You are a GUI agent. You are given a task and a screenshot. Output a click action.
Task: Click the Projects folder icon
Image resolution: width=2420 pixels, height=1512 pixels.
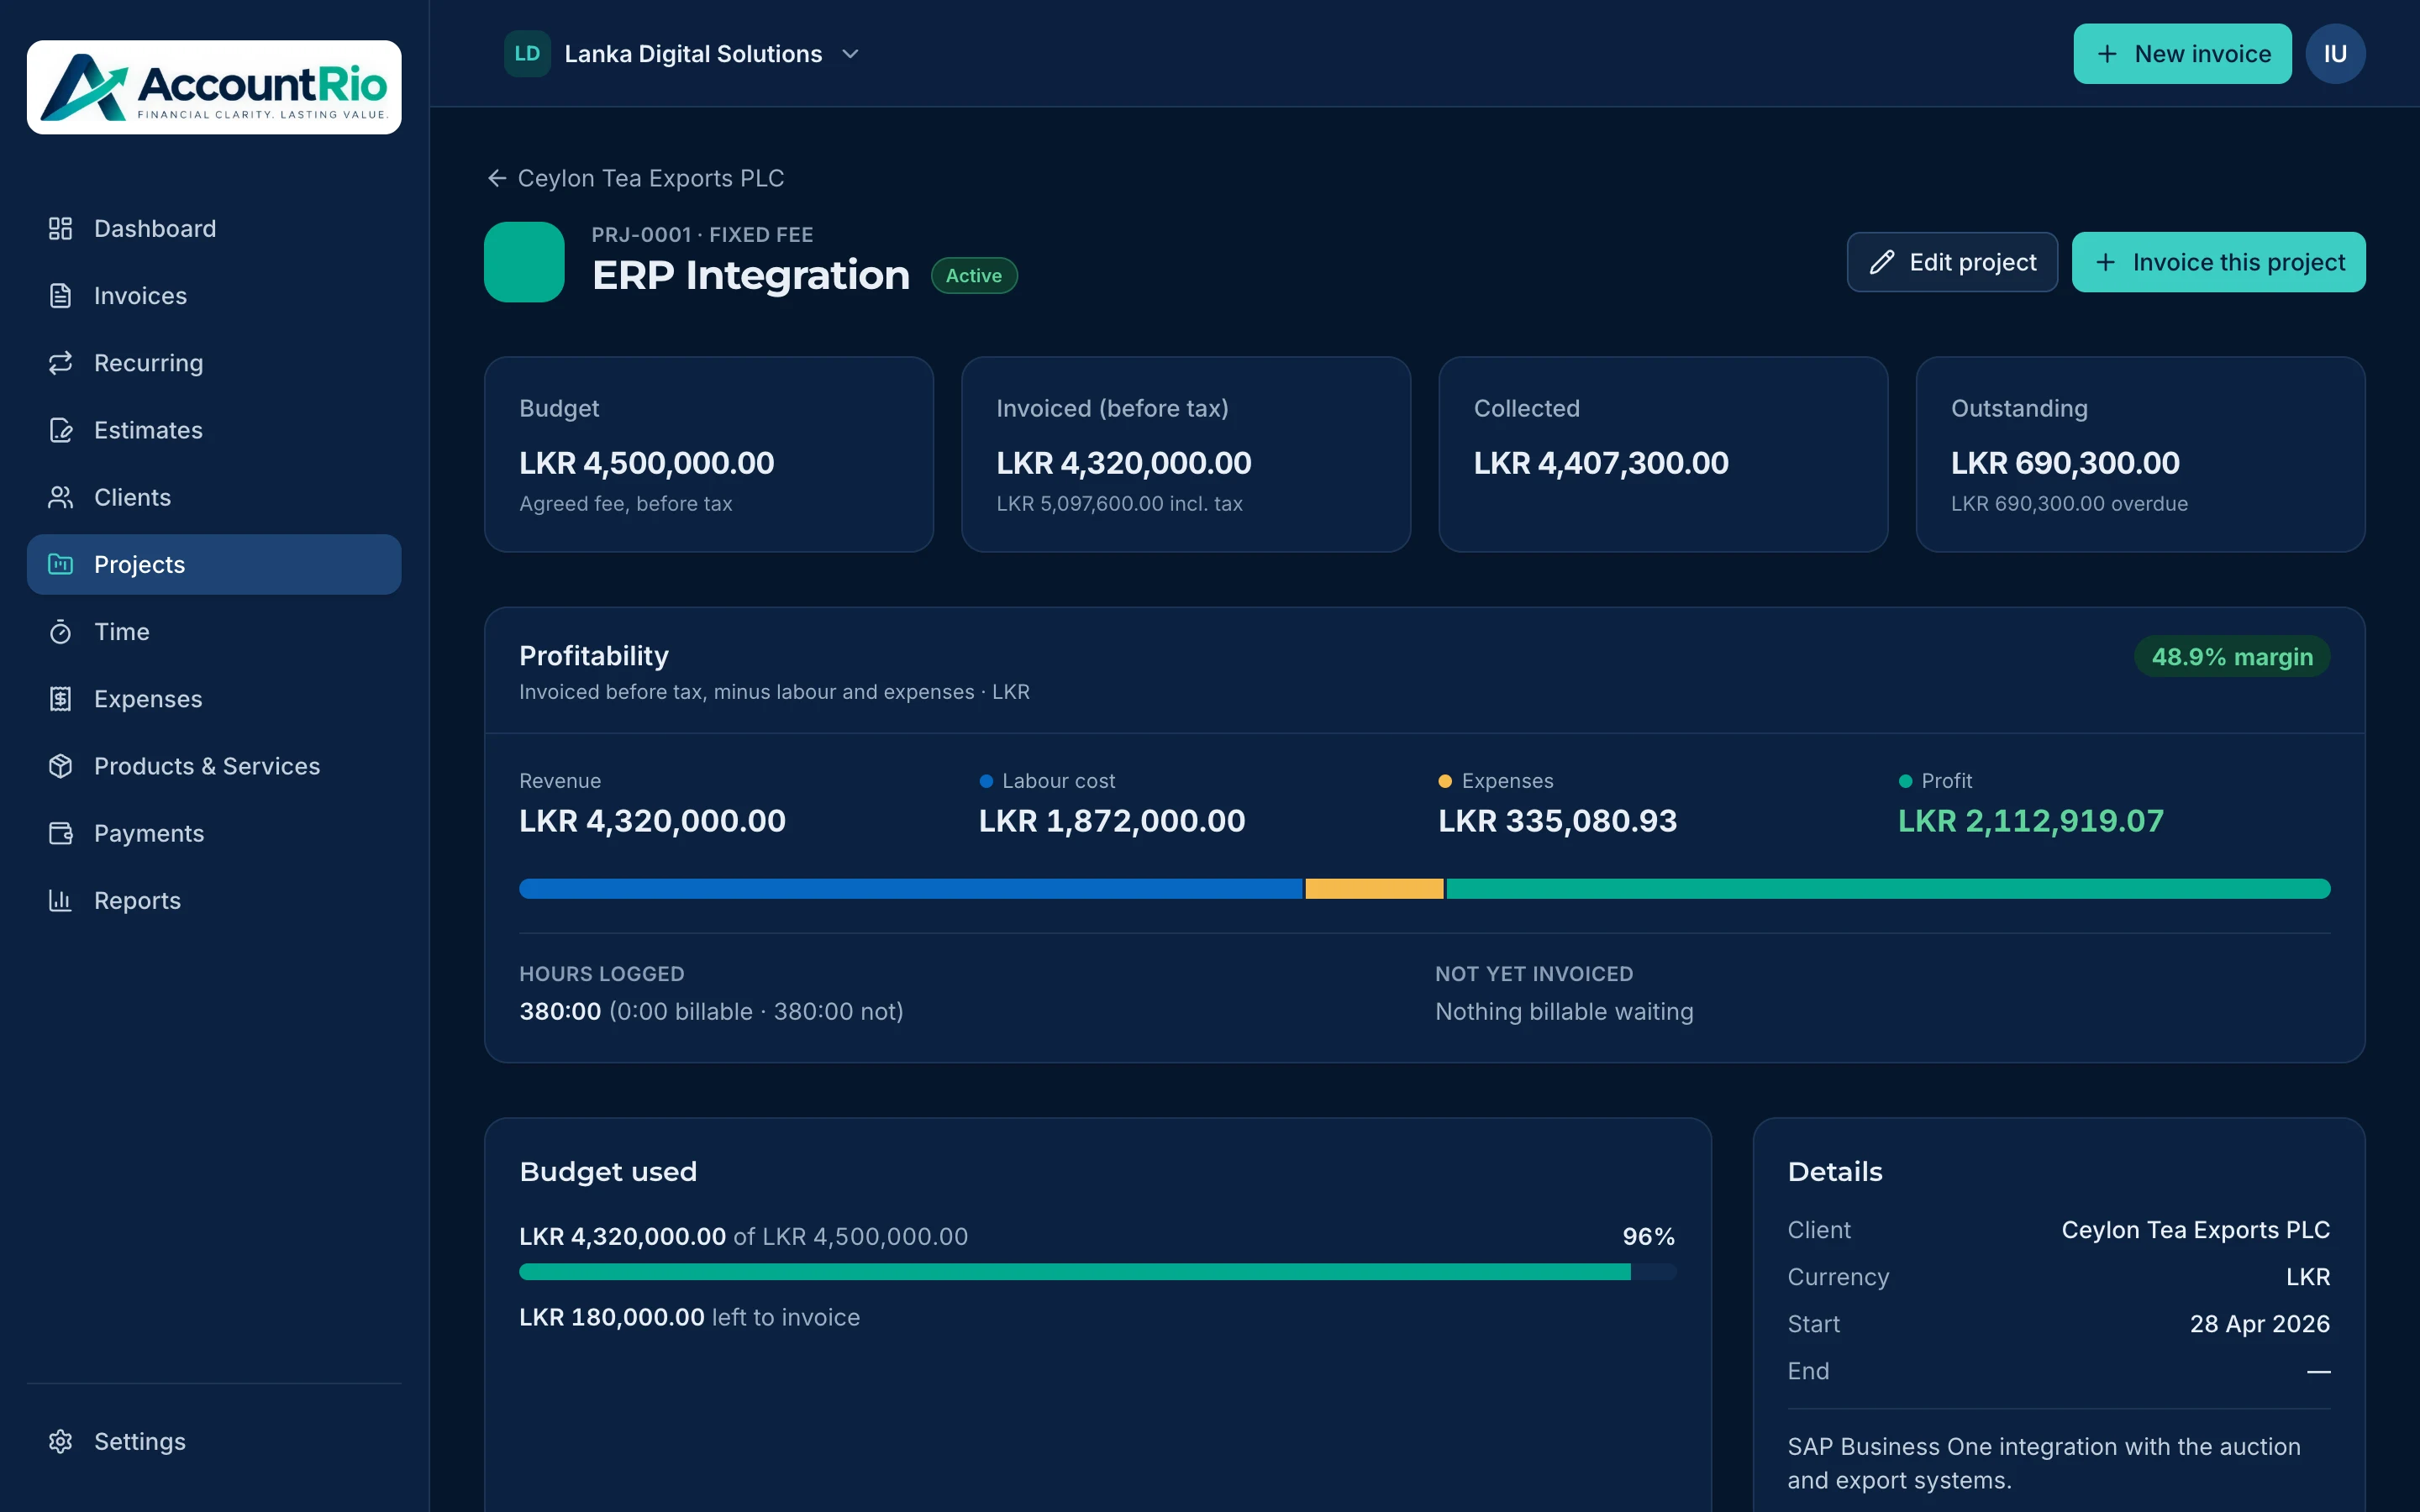60,564
